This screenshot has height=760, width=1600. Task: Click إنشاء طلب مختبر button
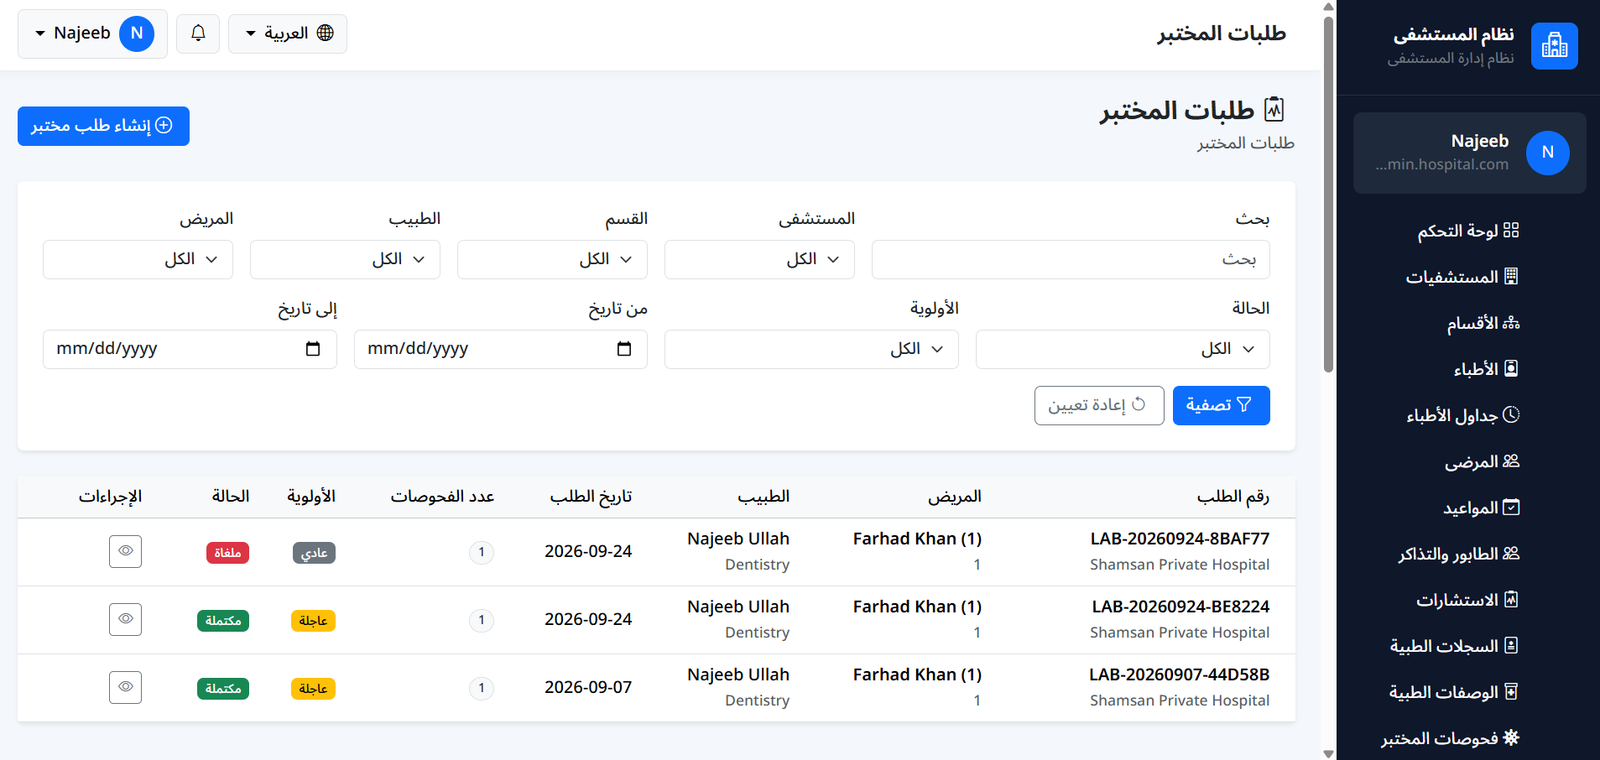pos(103,126)
